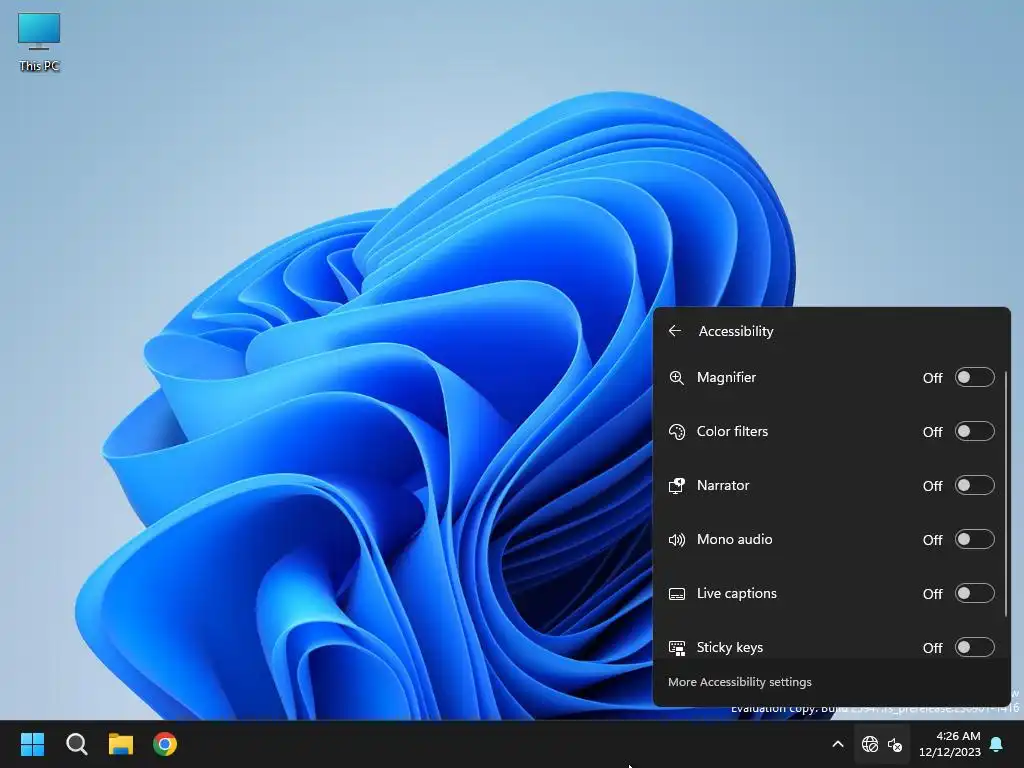Launch Google Chrome from taskbar

click(x=165, y=744)
